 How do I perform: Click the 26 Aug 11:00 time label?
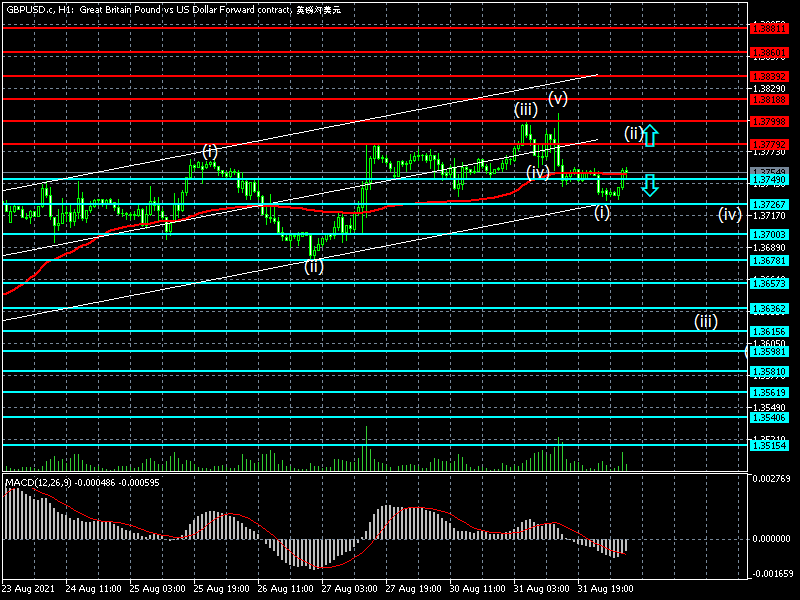click(x=286, y=589)
